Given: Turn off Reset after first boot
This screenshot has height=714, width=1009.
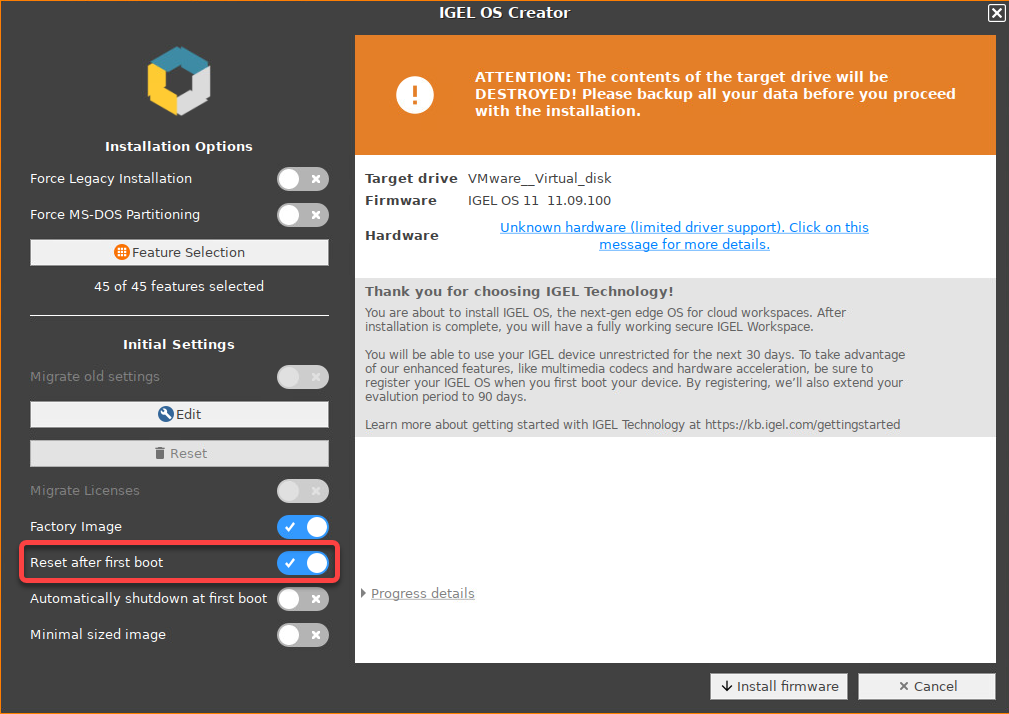Looking at the screenshot, I should click(302, 563).
